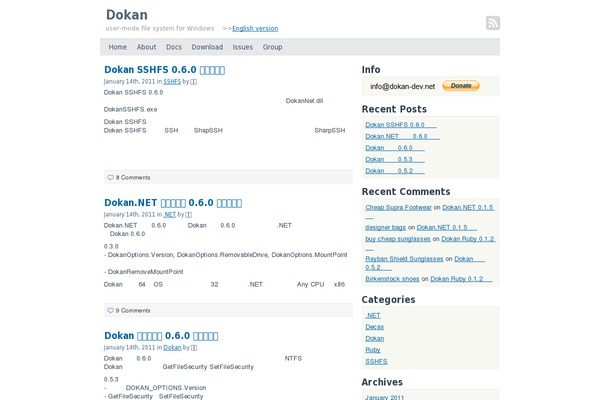This screenshot has width=600, height=400.
Task: Click SSHFS category in first post's meta line
Action: (x=172, y=82)
